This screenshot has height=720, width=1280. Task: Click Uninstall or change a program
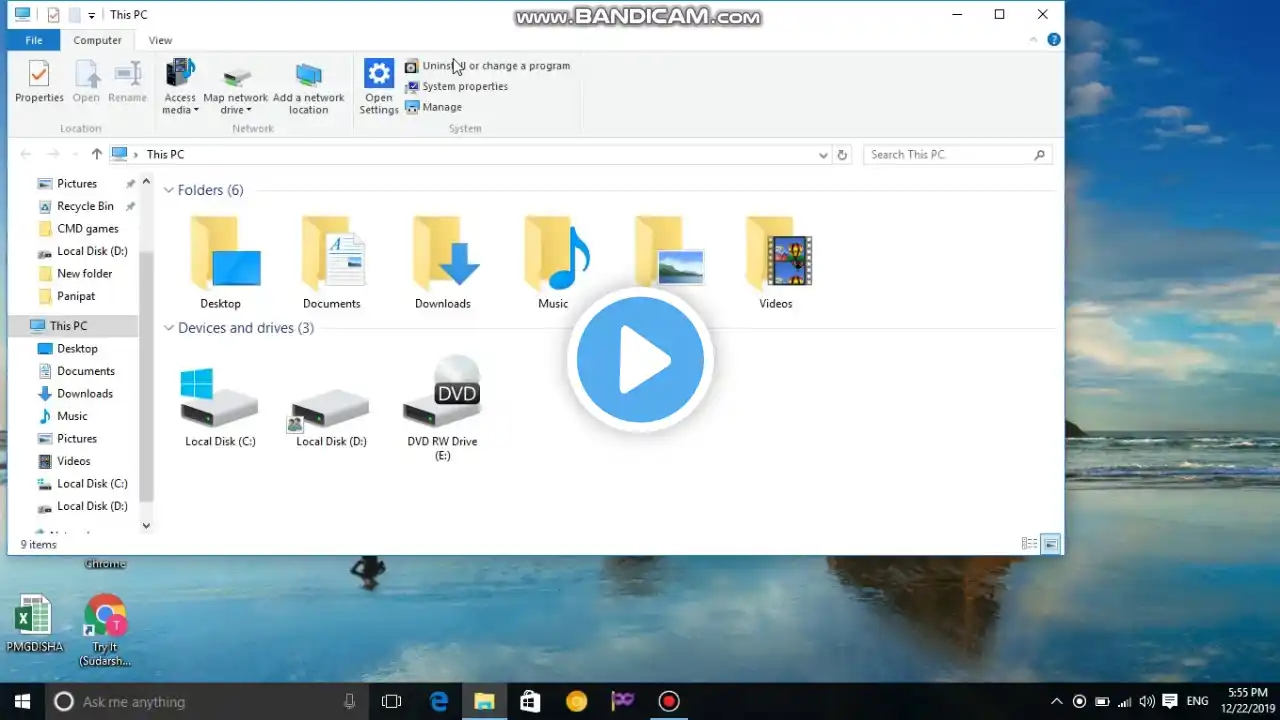488,66
